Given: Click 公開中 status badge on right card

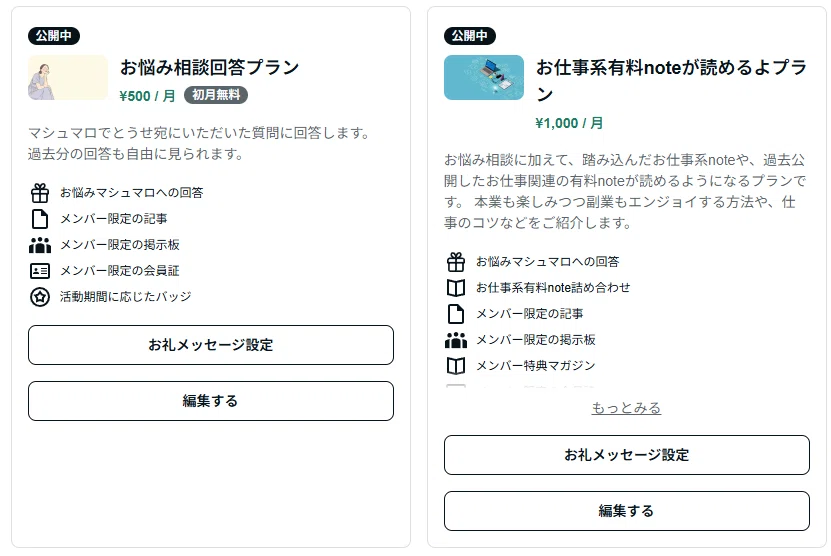Looking at the screenshot, I should pos(470,36).
